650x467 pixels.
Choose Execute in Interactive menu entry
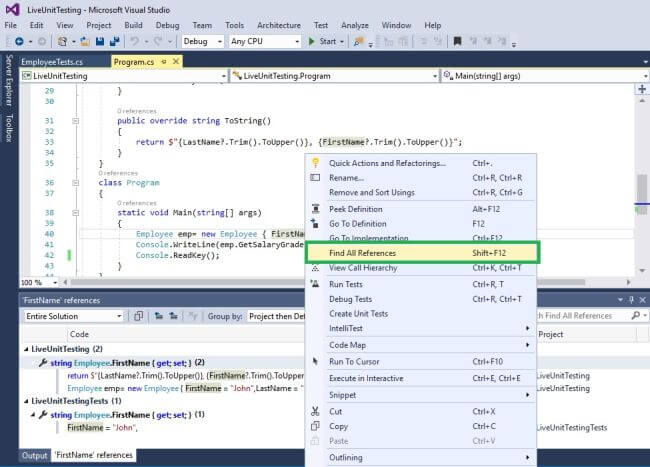pyautogui.click(x=421, y=378)
